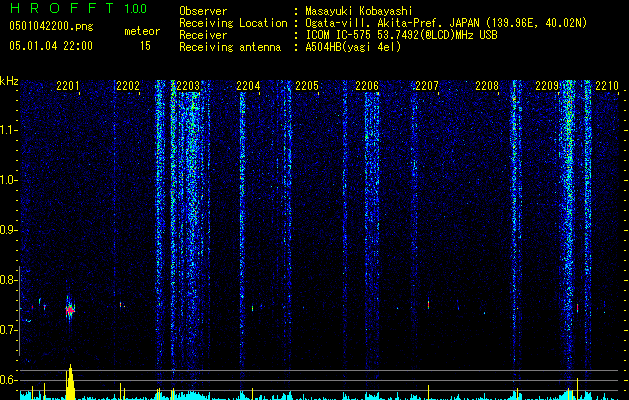Screen dimensions: 629x400
Task: Click the 'Receiving antenna' field label
Action: [x=230, y=47]
